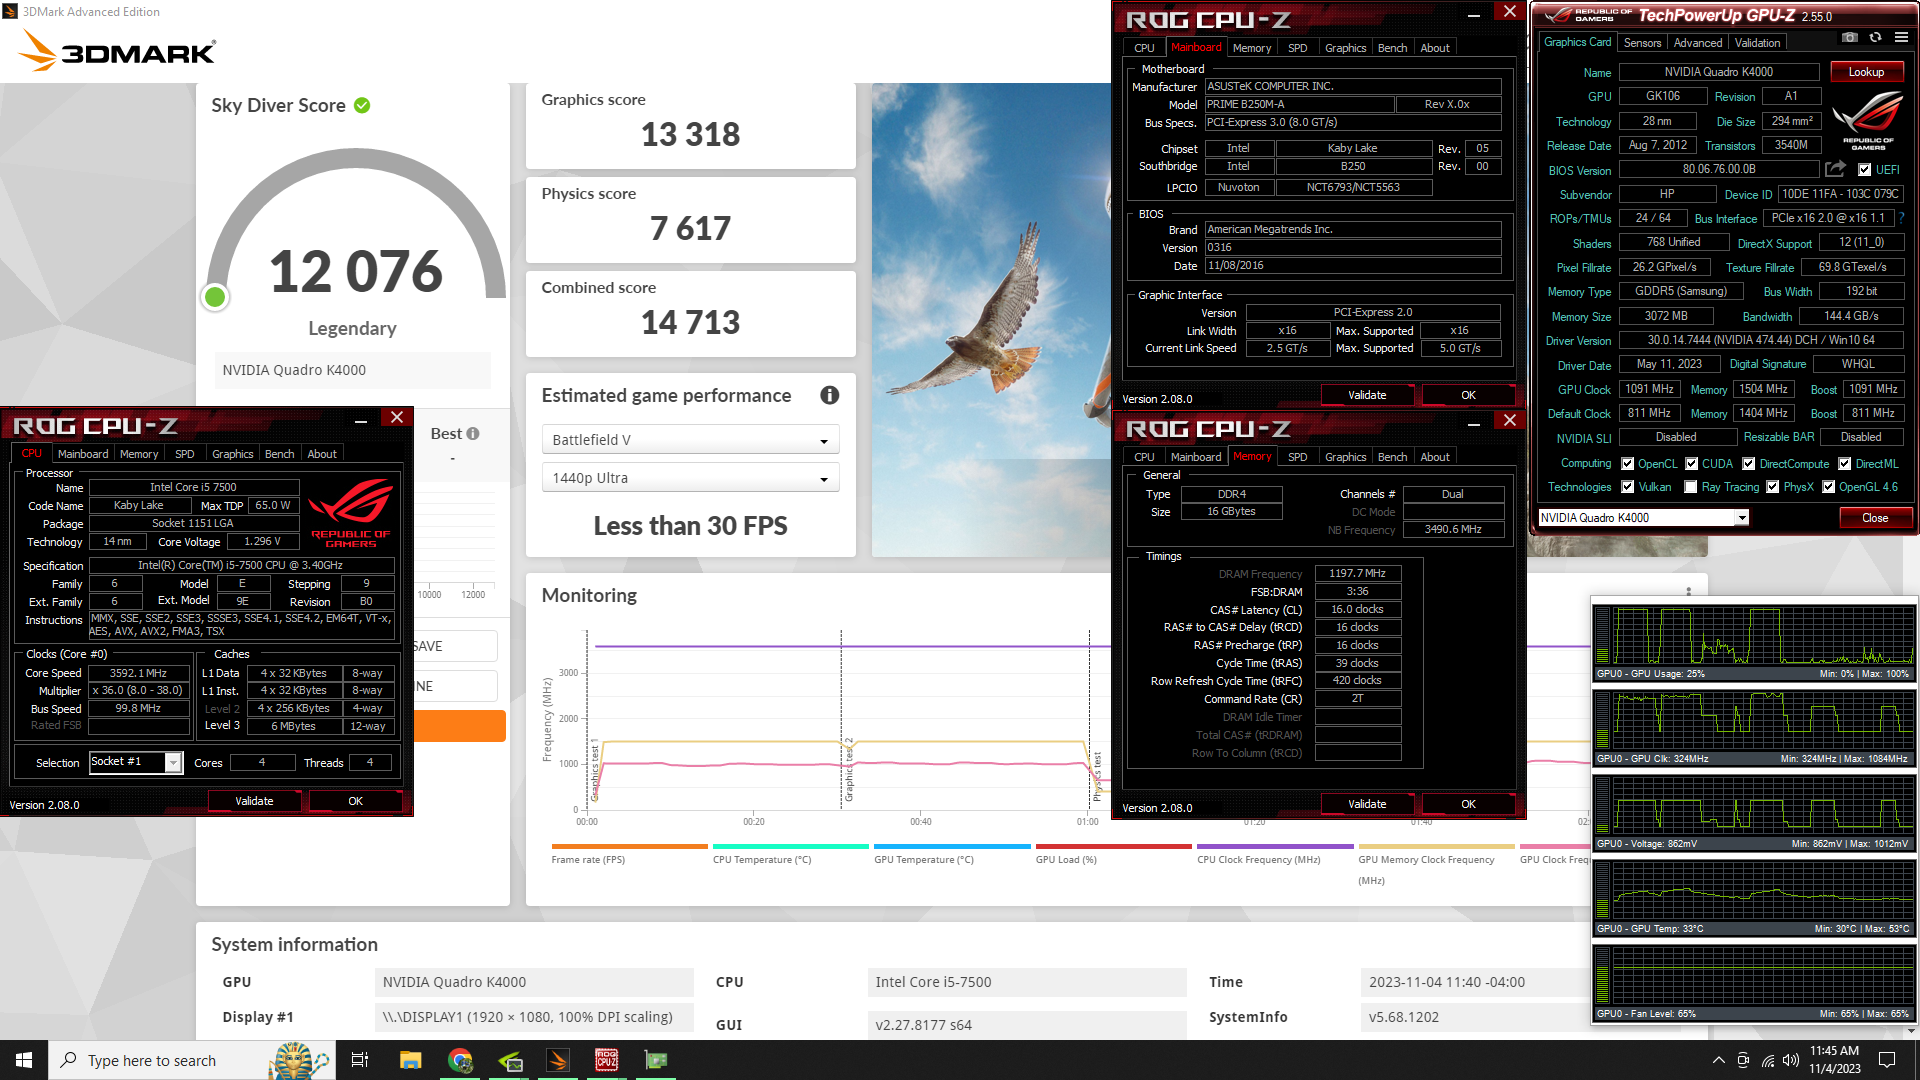
Task: Click the GPU Load (%) legend color bar
Action: click(x=1113, y=846)
